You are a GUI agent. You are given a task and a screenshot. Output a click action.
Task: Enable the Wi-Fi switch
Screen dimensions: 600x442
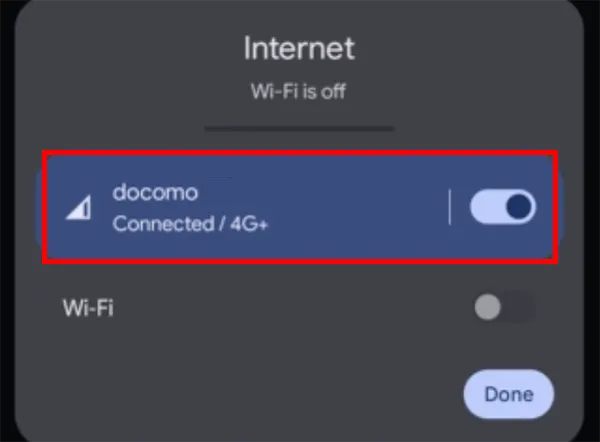(x=503, y=308)
